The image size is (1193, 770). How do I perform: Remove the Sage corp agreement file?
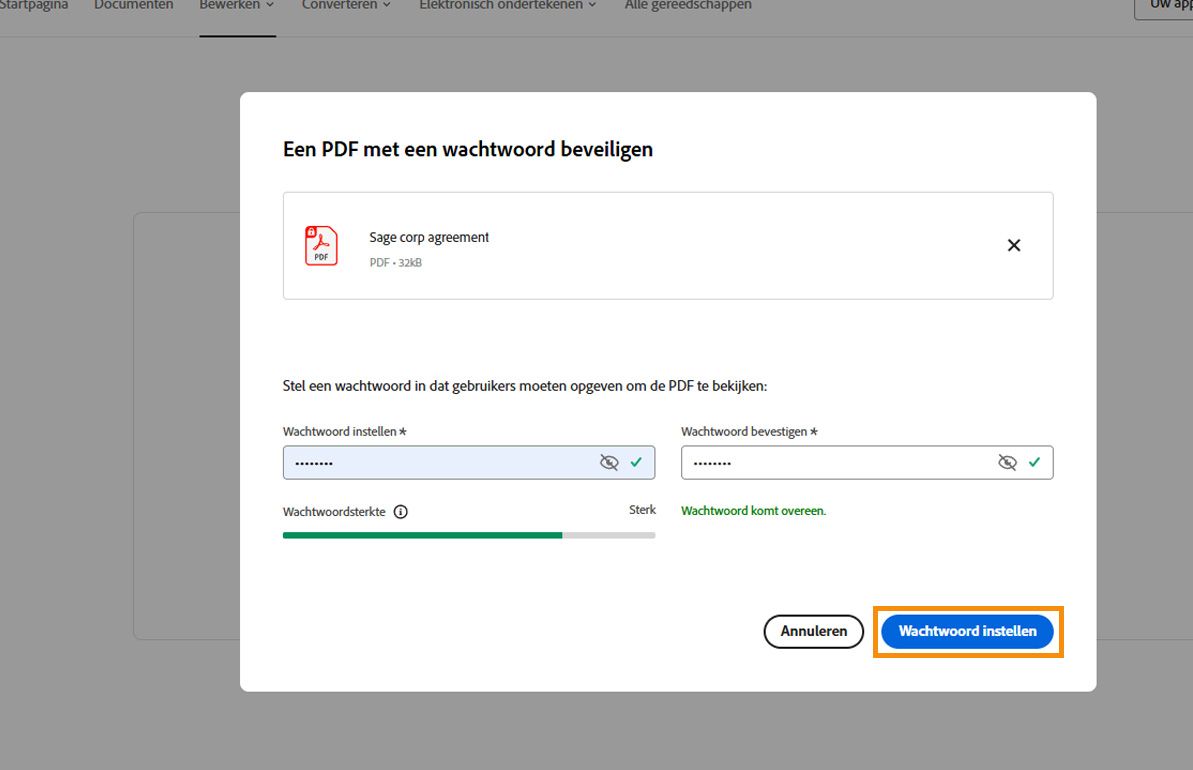click(1013, 245)
